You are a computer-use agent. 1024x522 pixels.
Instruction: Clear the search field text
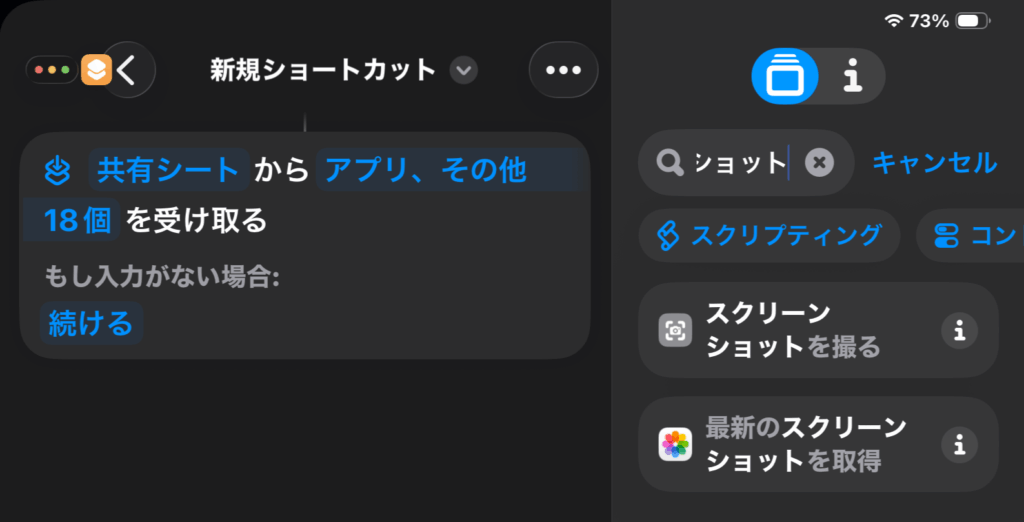[x=819, y=162]
